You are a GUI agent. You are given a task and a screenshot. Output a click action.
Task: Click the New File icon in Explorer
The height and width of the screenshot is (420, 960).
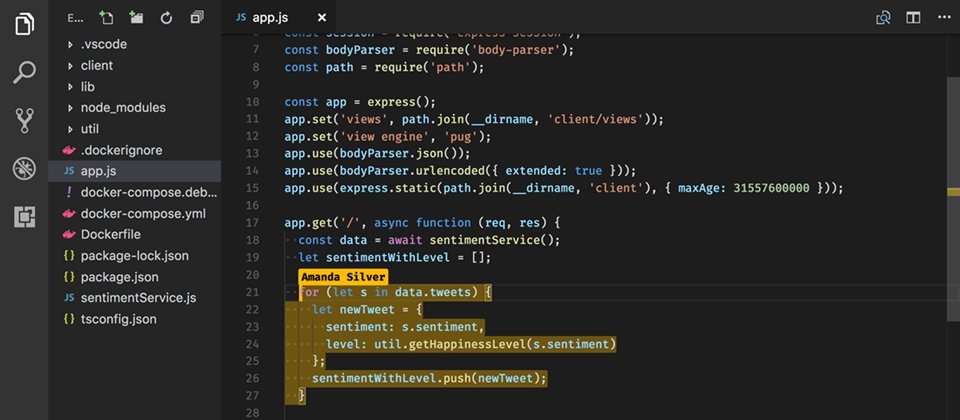(x=107, y=18)
